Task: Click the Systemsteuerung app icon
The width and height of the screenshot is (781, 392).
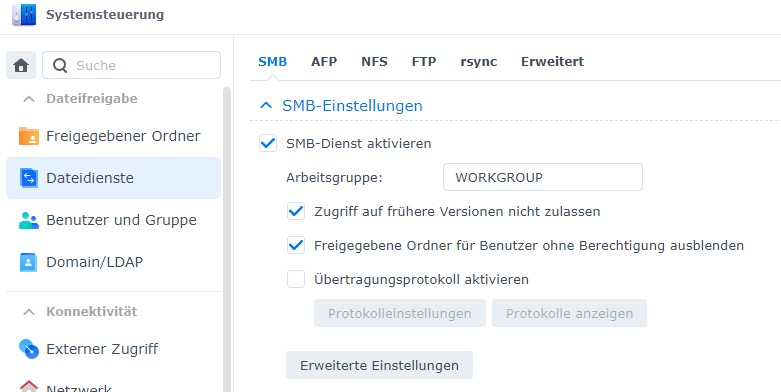Action: point(24,14)
